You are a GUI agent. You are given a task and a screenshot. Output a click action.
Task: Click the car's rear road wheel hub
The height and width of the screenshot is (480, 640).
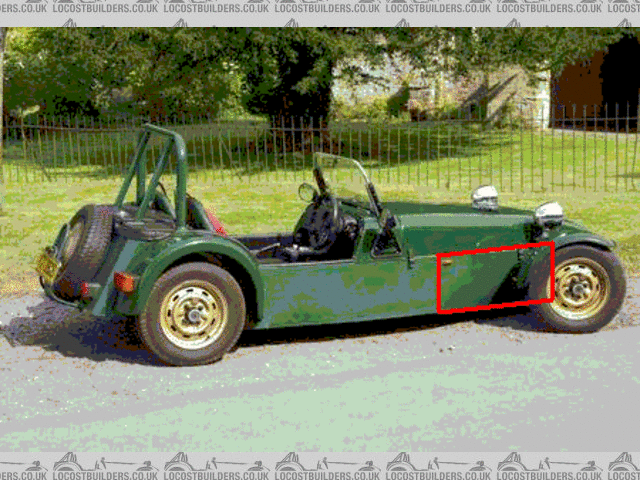pyautogui.click(x=193, y=315)
